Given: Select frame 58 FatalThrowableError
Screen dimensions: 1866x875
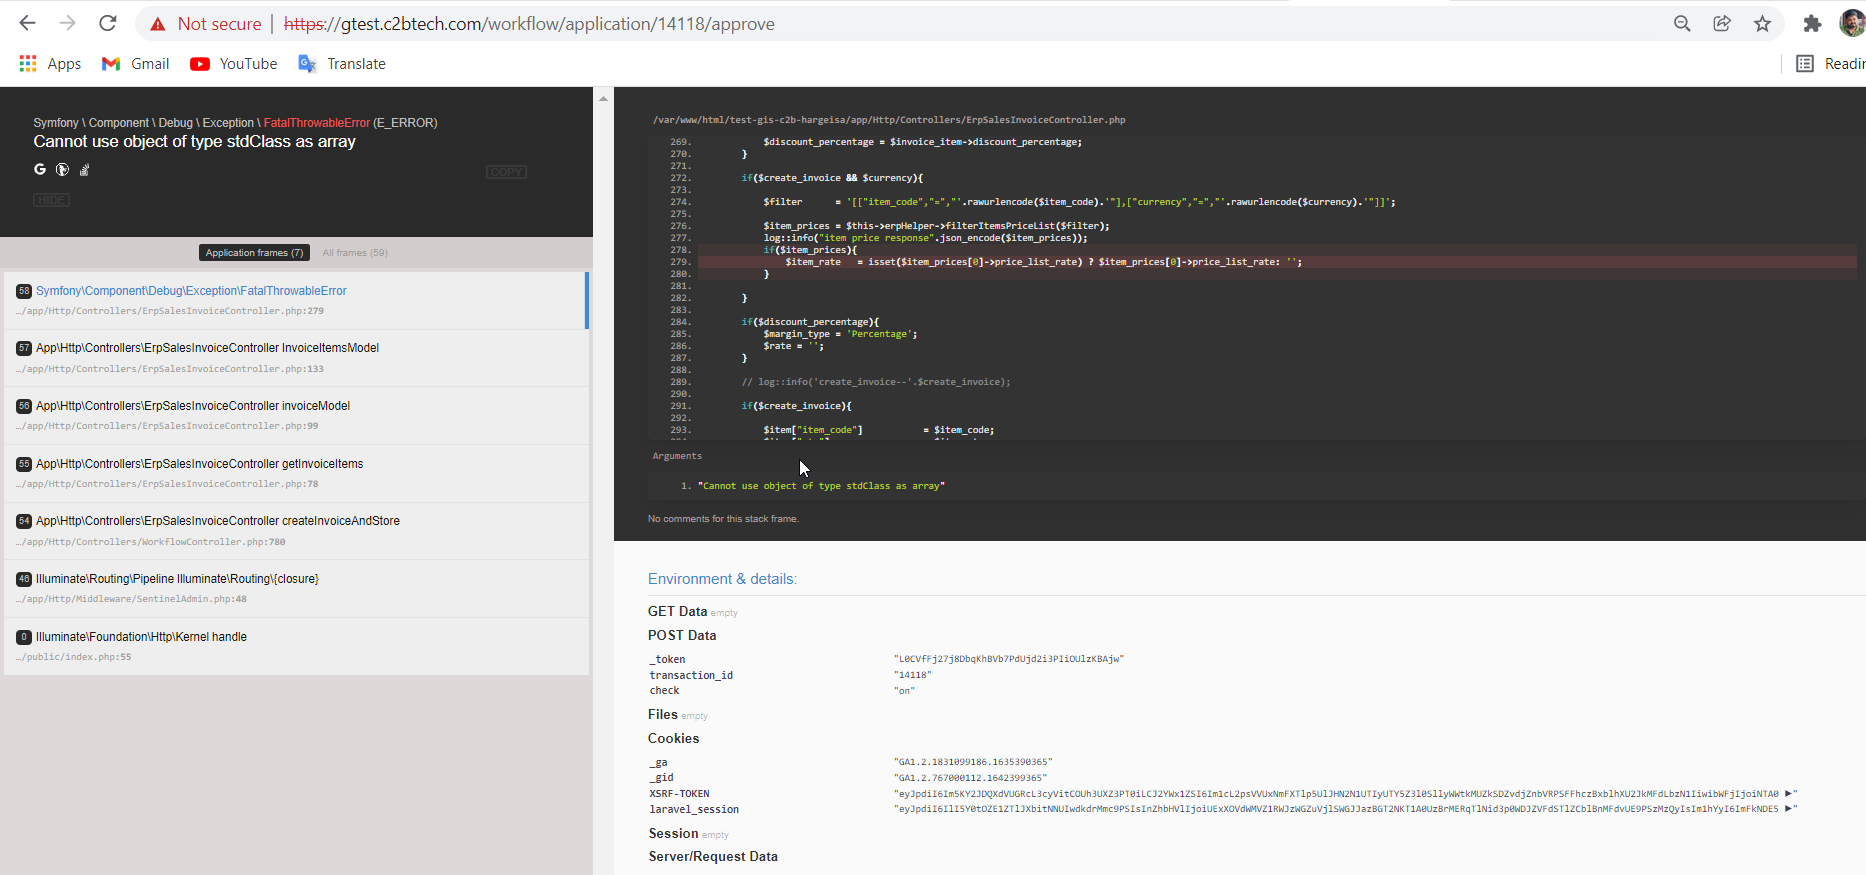Looking at the screenshot, I should tap(295, 300).
